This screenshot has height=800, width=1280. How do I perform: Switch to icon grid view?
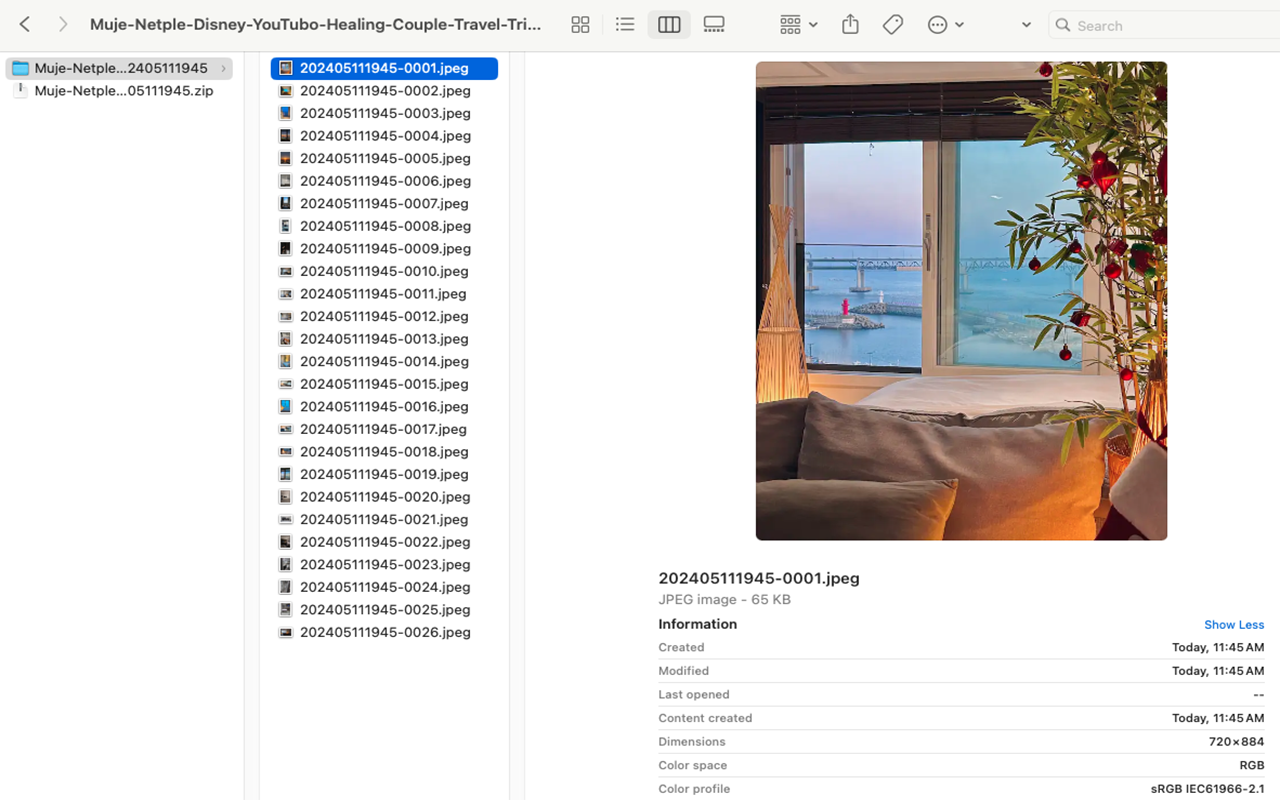(x=580, y=25)
